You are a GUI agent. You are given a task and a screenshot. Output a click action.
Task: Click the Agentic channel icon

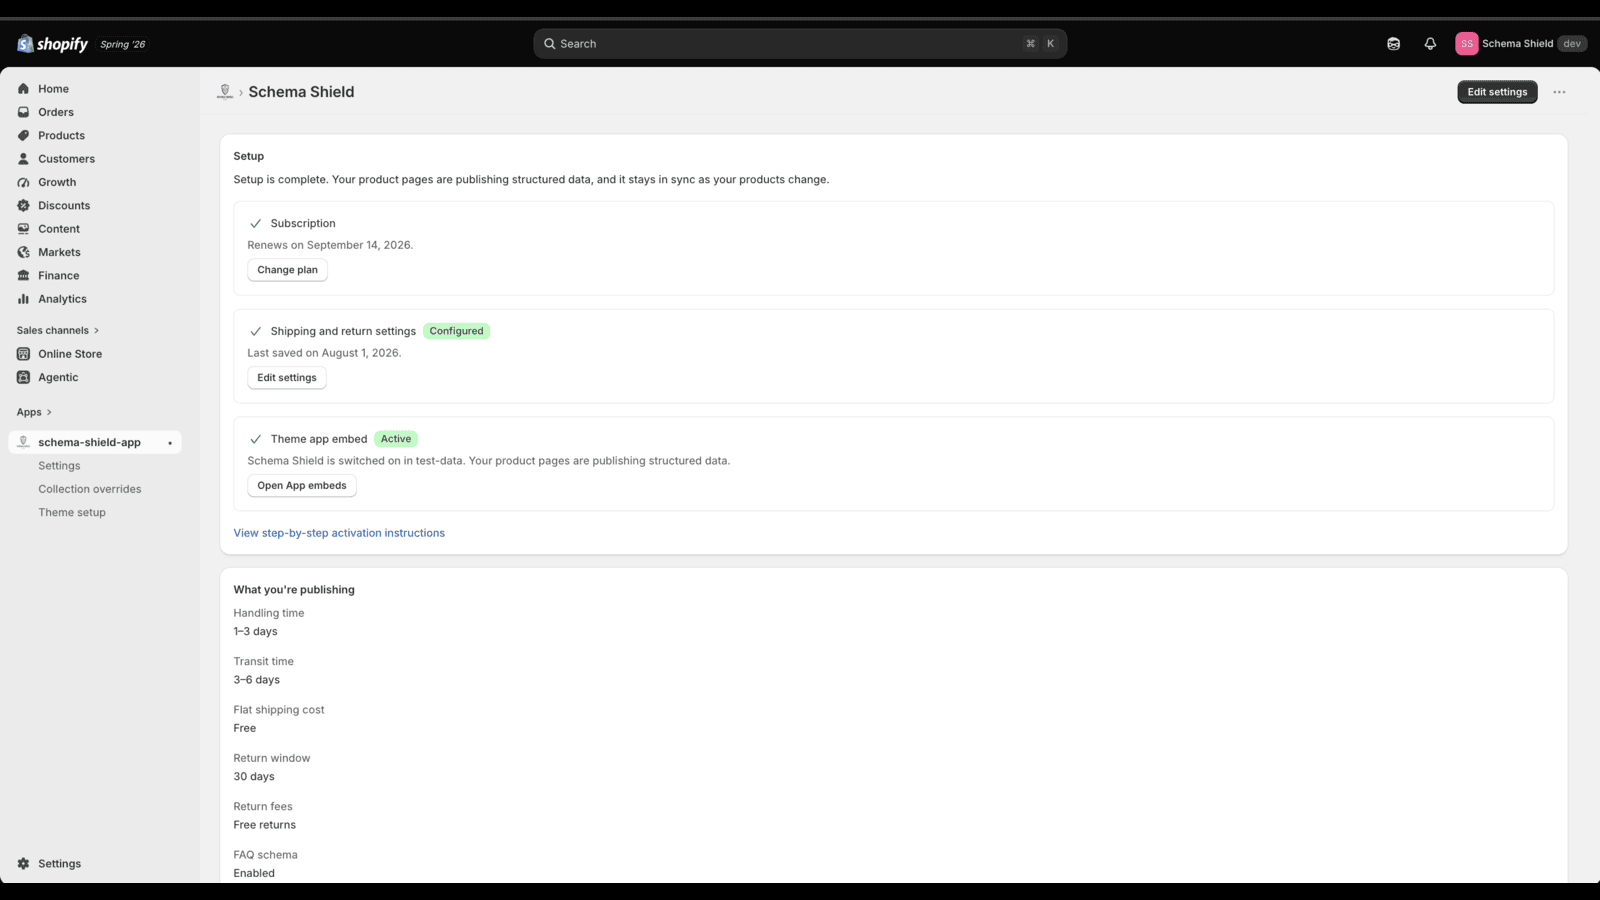[23, 377]
